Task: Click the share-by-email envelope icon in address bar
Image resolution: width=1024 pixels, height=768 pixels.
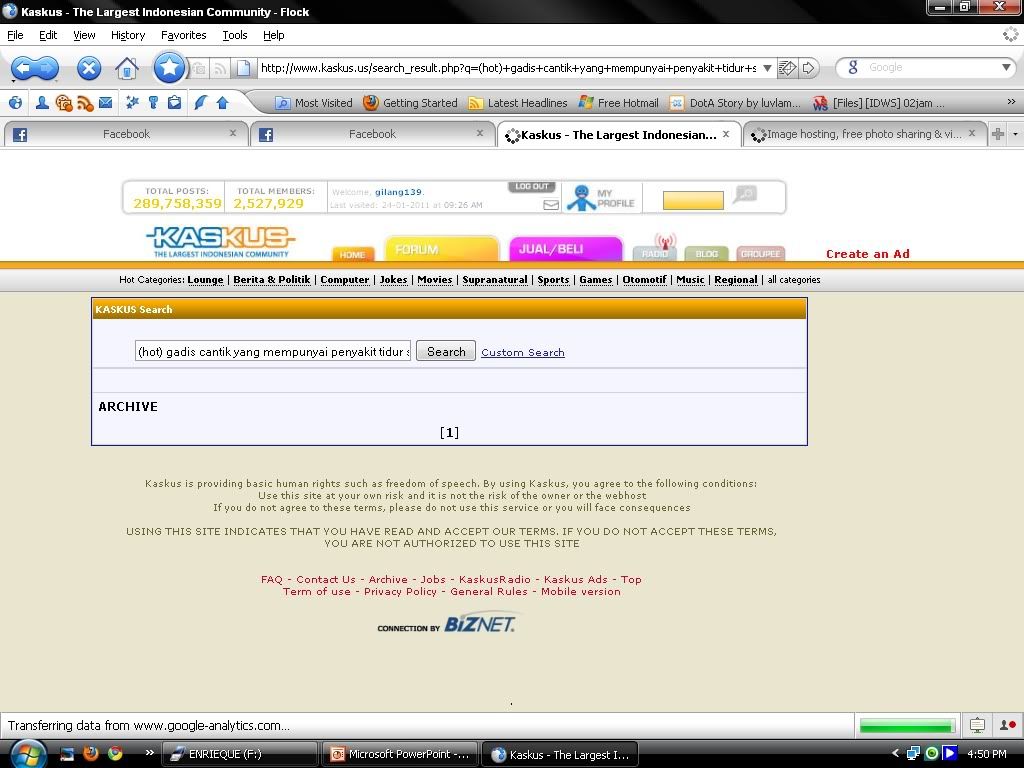Action: (788, 67)
